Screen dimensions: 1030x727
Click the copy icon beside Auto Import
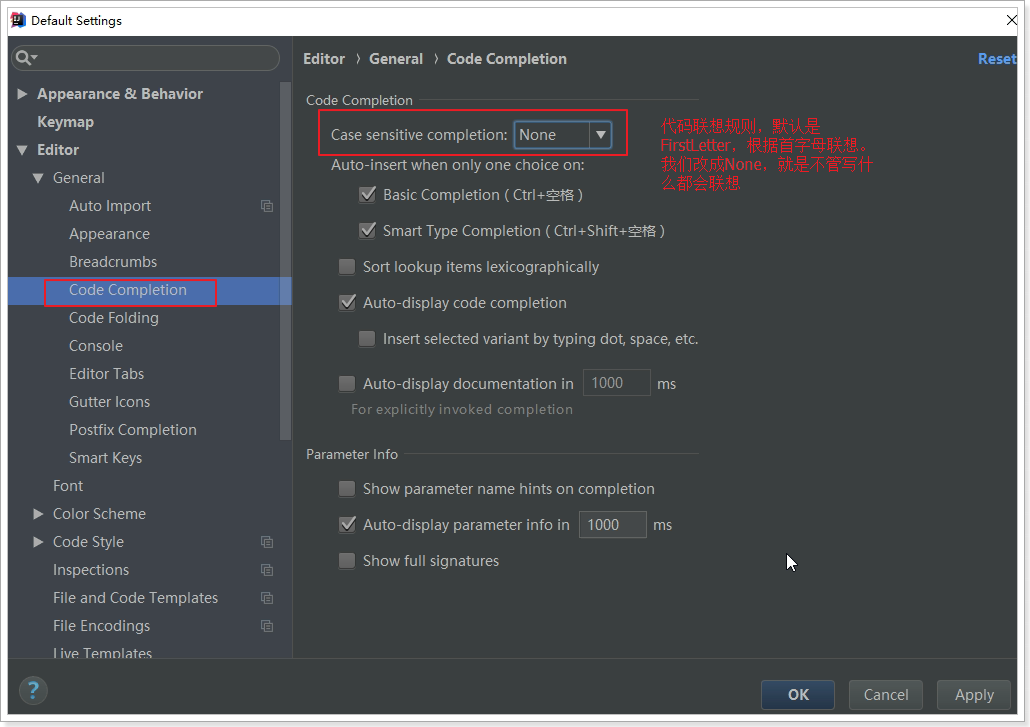pos(267,206)
